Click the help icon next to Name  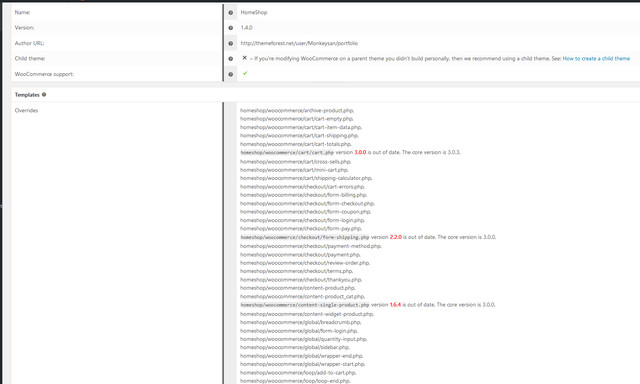[x=231, y=13]
